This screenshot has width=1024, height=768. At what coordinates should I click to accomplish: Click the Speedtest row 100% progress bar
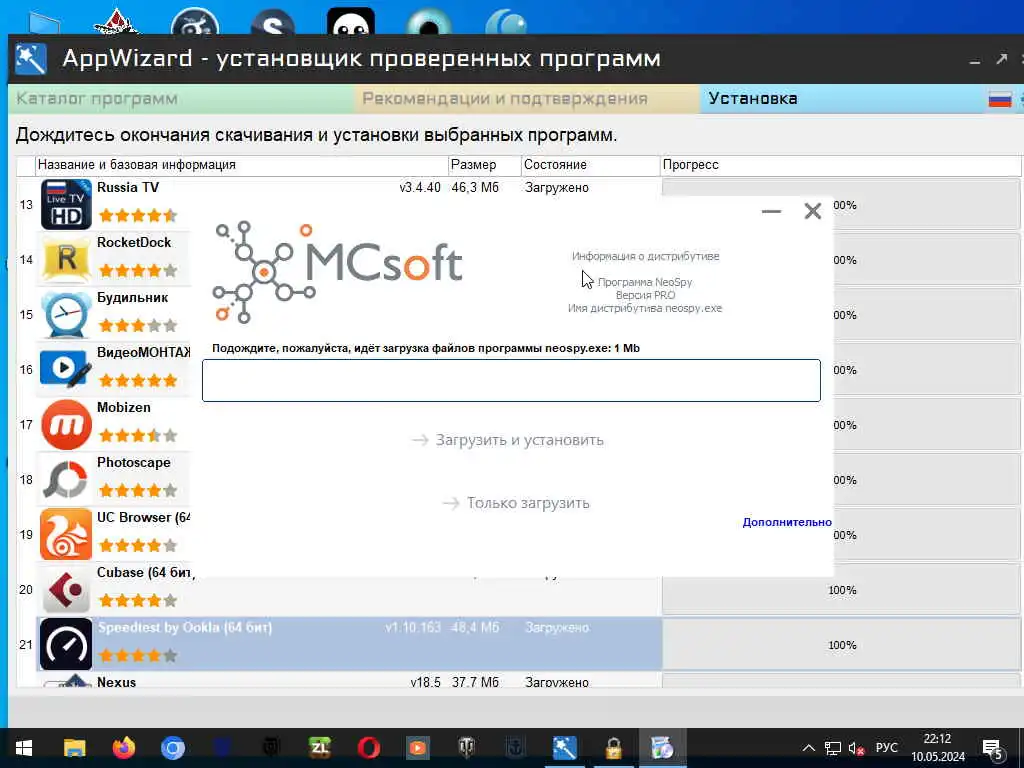click(841, 645)
